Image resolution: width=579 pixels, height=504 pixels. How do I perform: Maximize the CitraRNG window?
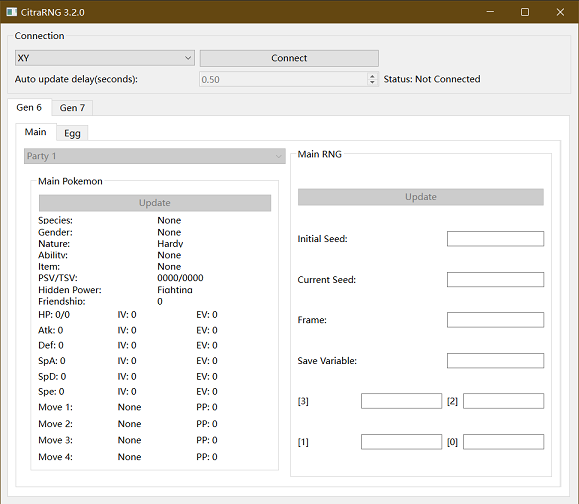point(525,12)
